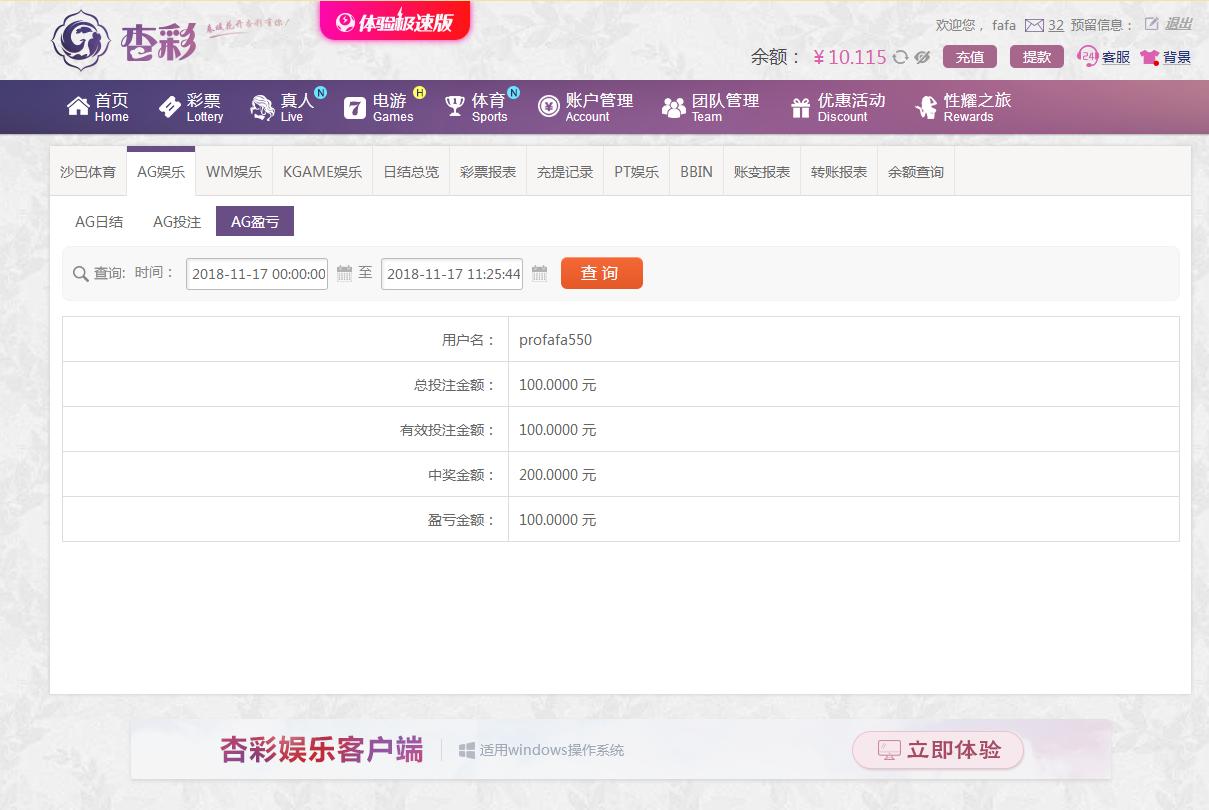Open the 余额查询 tab
1209x810 pixels.
[x=916, y=171]
